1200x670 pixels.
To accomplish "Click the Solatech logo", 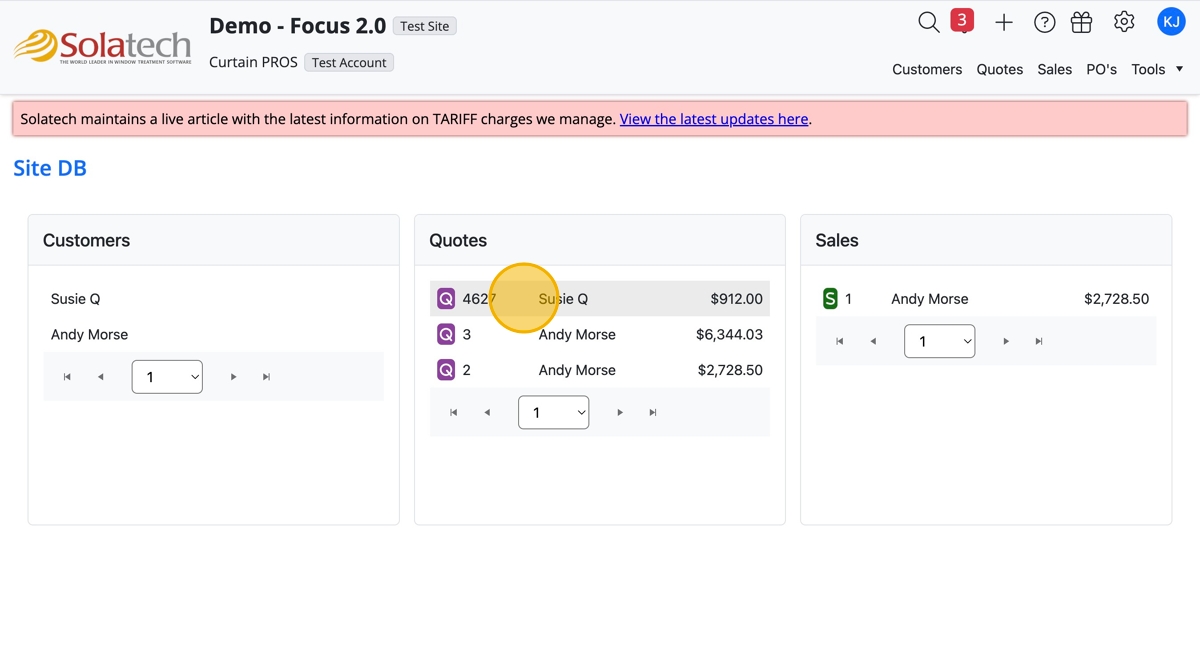I will (x=103, y=46).
